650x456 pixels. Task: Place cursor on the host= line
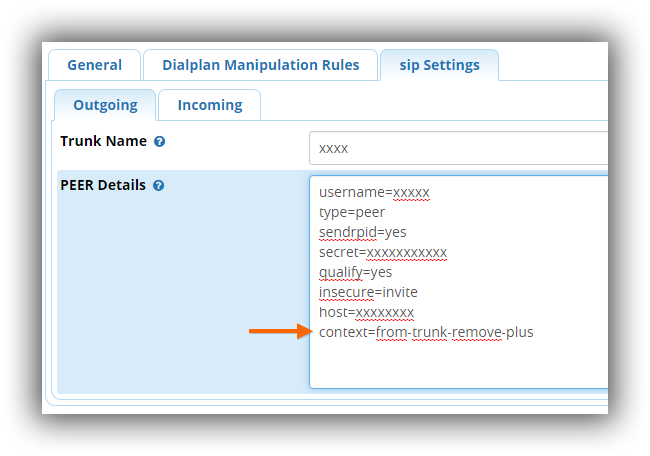point(366,312)
